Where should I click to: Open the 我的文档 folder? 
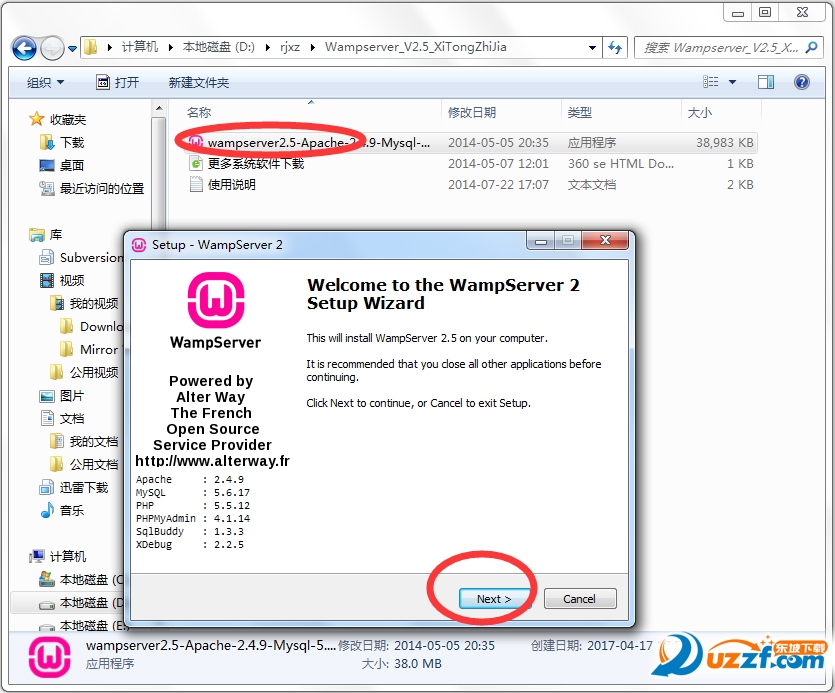(94, 441)
